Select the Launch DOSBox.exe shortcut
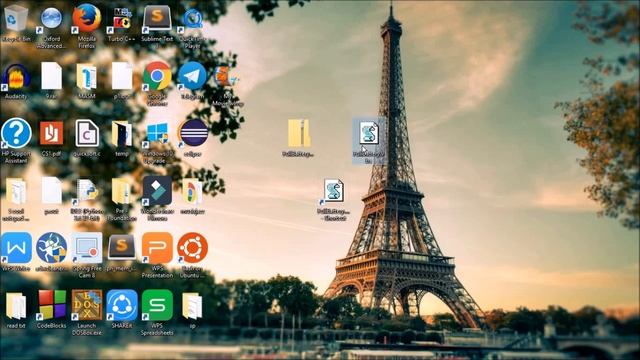 tap(87, 305)
